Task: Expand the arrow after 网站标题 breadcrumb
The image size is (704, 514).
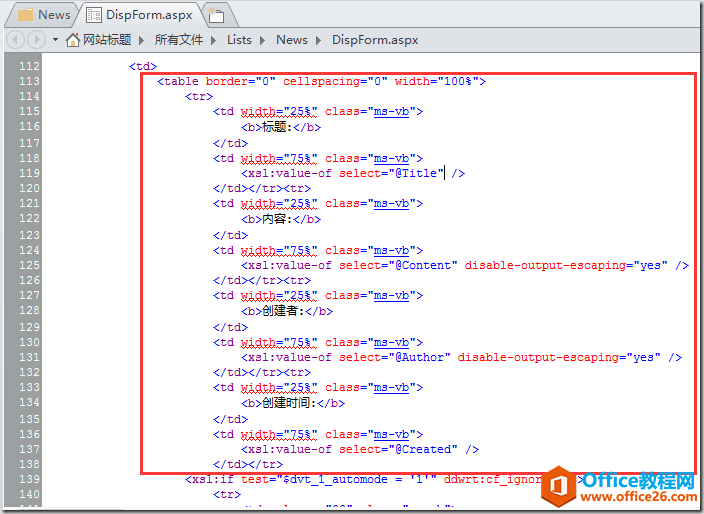Action: click(x=141, y=40)
